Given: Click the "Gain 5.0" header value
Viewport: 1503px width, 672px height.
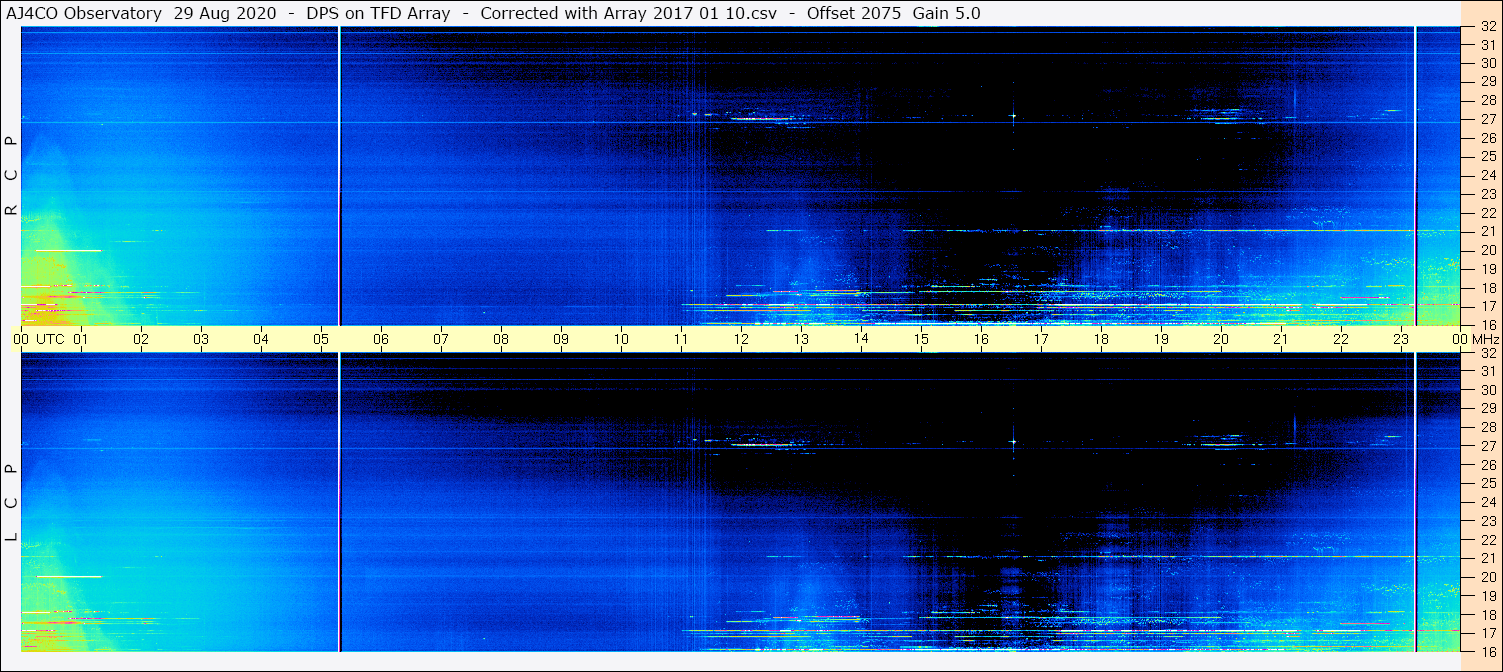Looking at the screenshot, I should coord(947,13).
